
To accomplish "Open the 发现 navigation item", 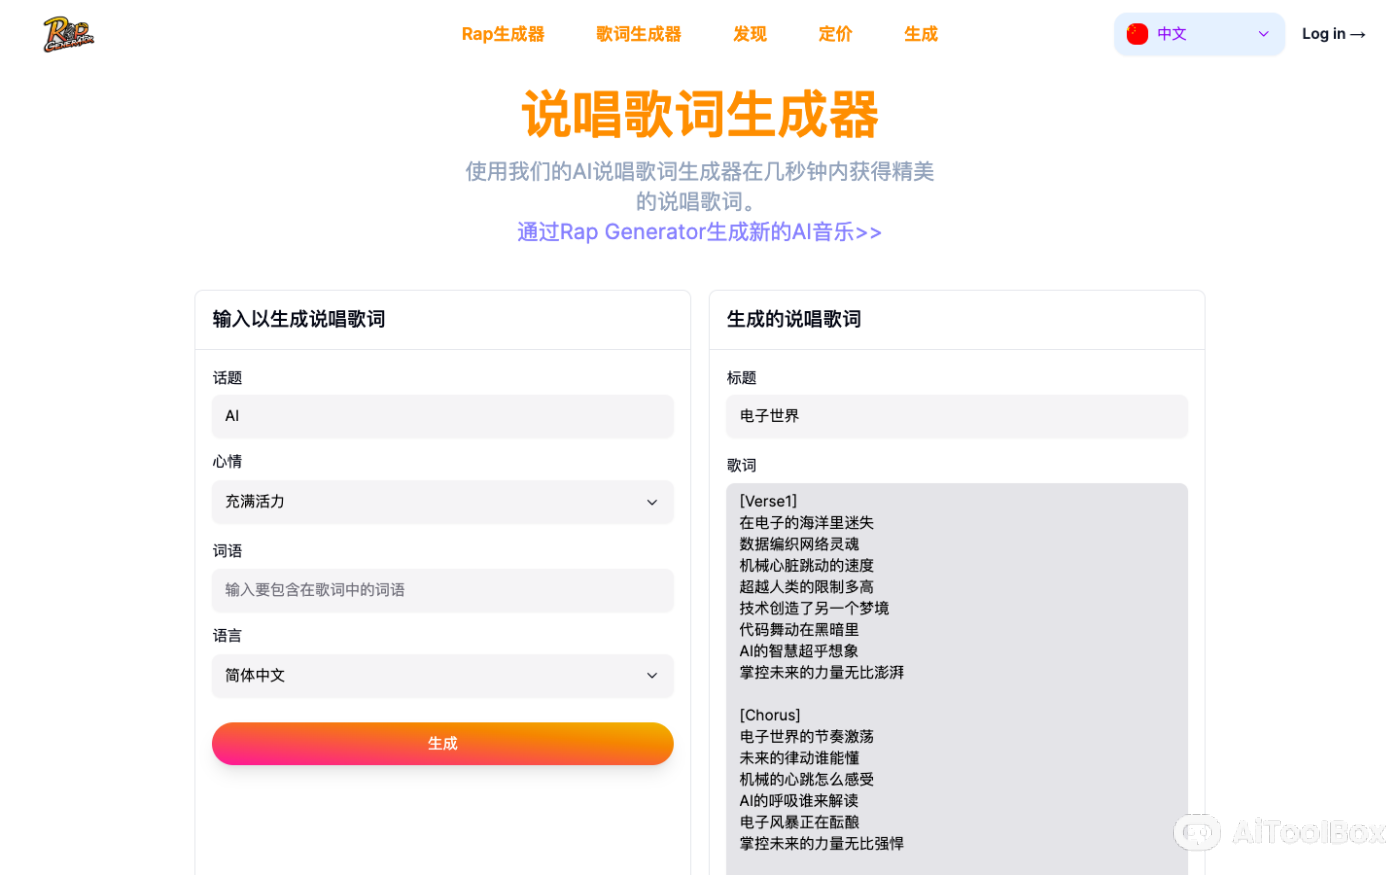I will tap(749, 33).
